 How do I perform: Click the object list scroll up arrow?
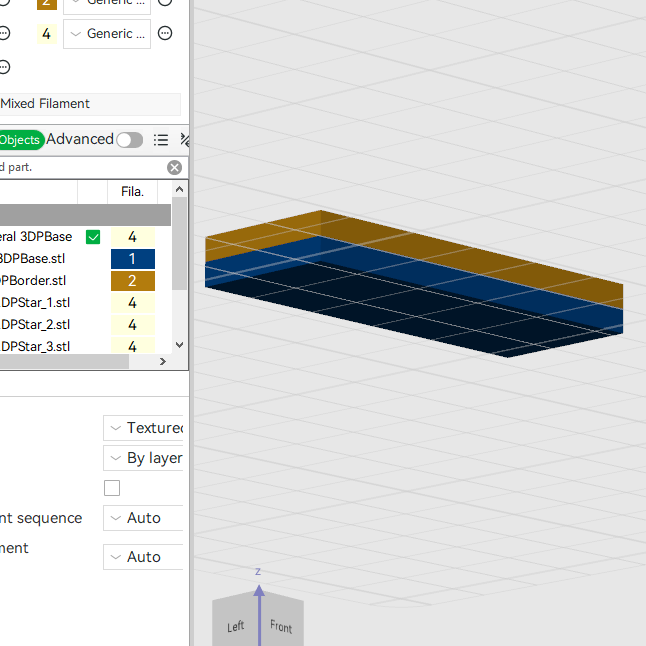(x=179, y=189)
